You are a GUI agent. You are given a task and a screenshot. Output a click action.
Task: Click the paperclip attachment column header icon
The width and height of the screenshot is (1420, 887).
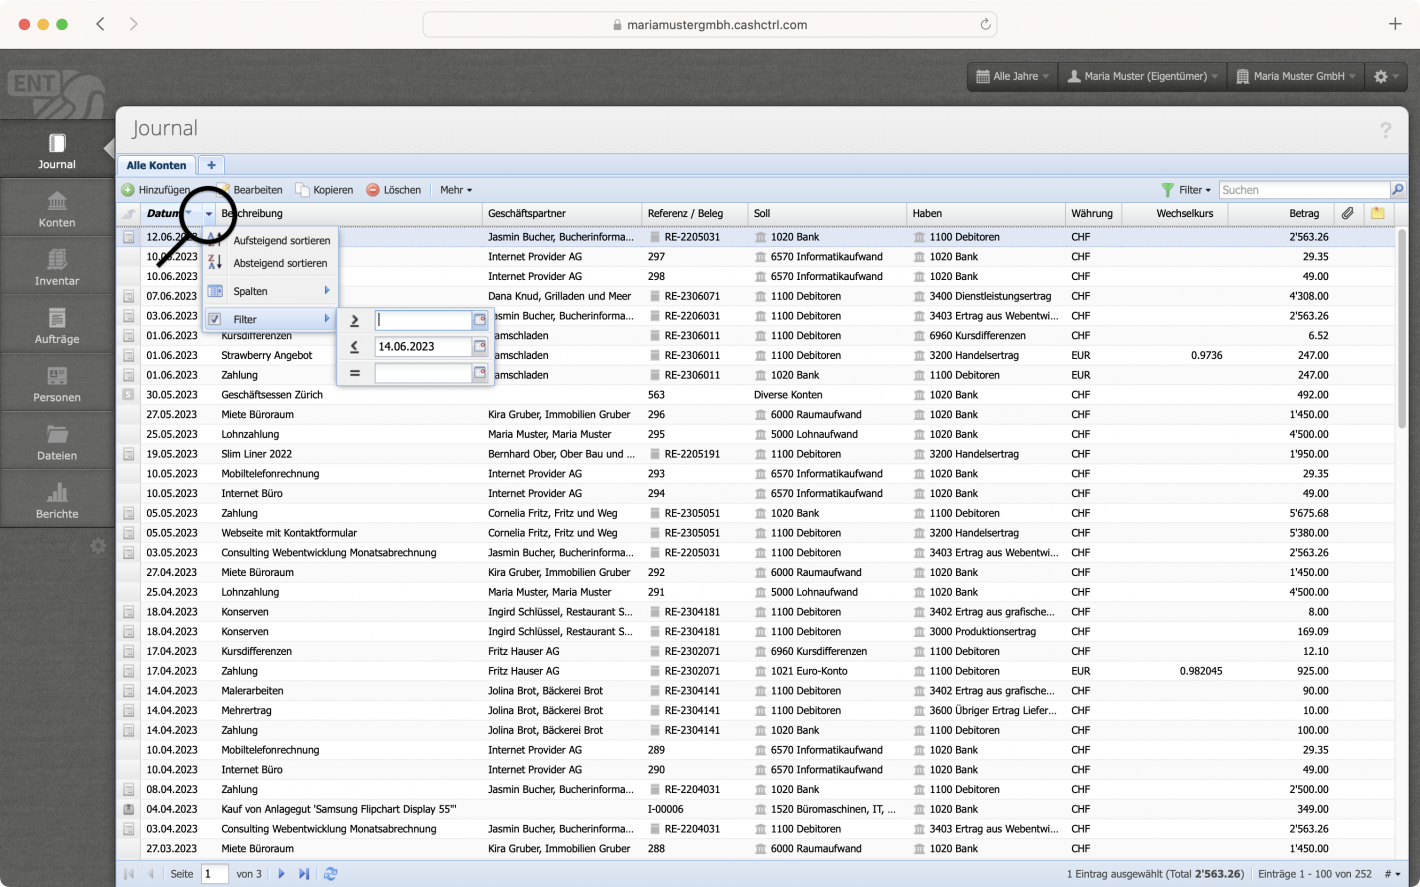coord(1347,213)
